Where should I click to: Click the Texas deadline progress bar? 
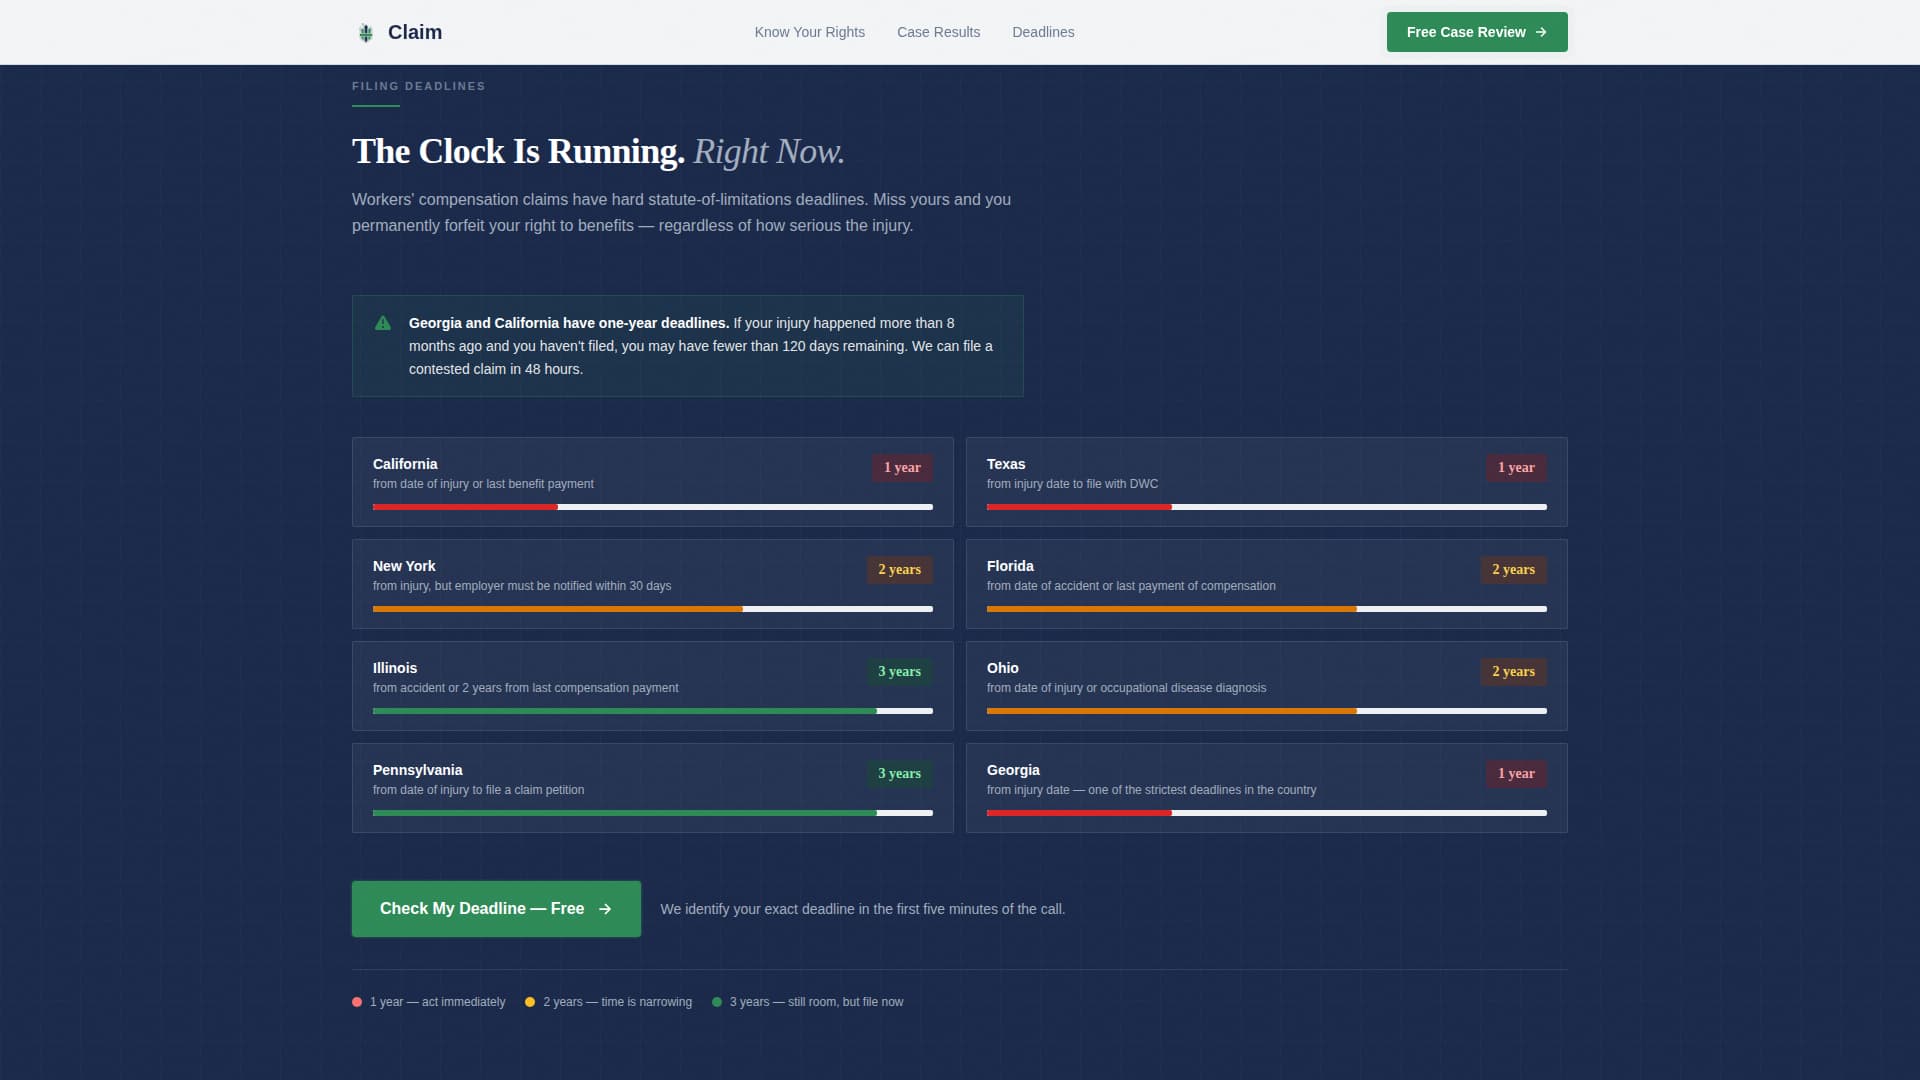click(1267, 507)
